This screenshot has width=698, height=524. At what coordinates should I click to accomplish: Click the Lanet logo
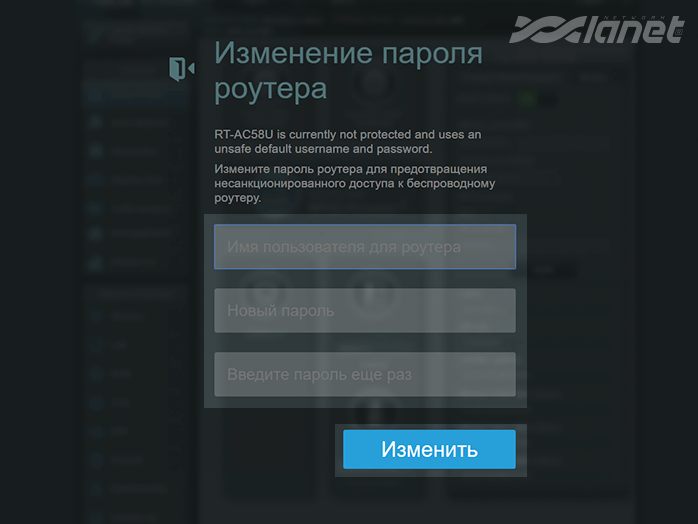click(x=596, y=29)
